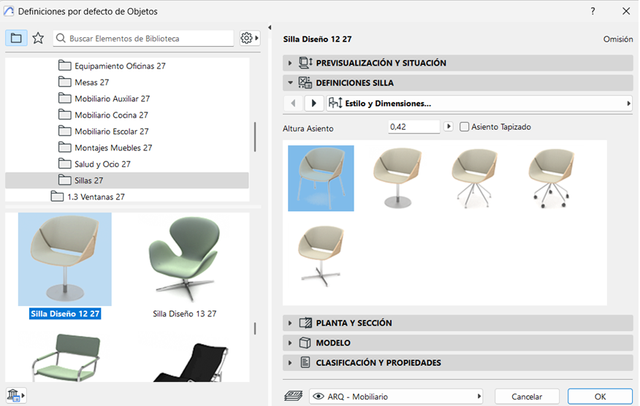Expand Previsualización y Situación panel

[290, 63]
